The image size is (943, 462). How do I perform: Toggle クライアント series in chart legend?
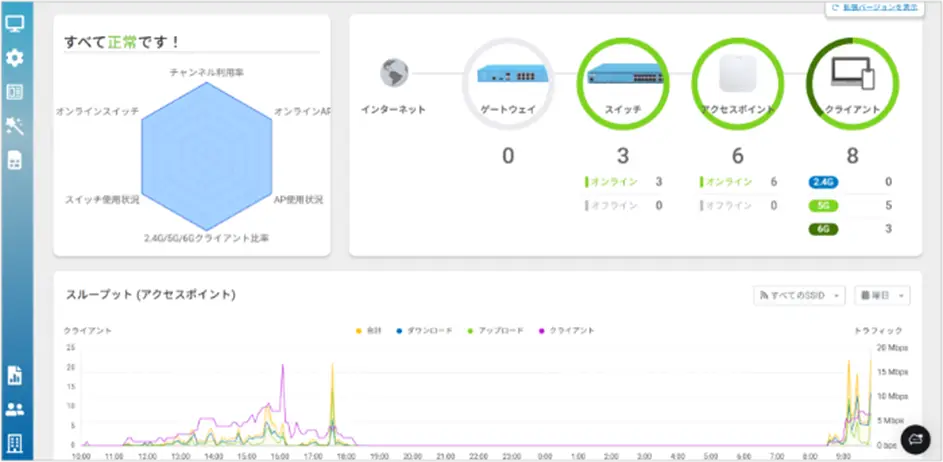(566, 330)
